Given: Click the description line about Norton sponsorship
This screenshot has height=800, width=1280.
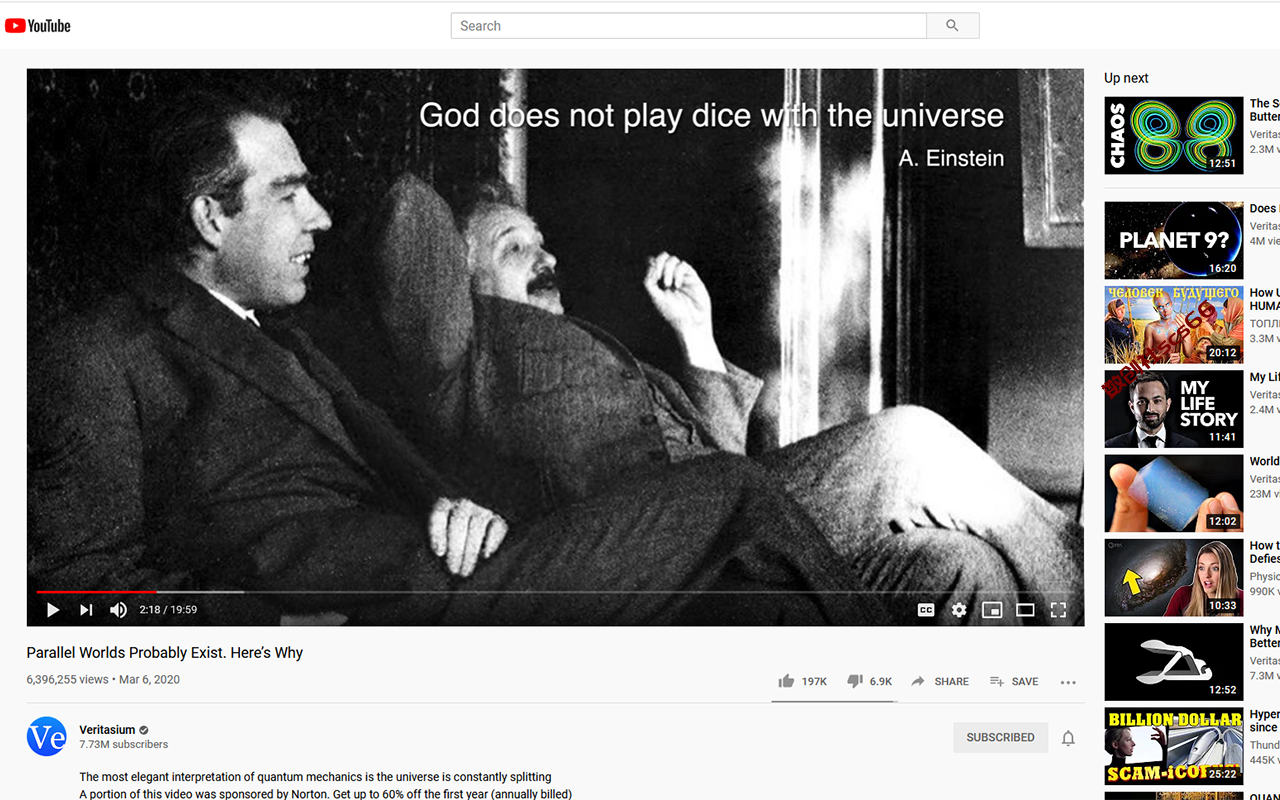Looking at the screenshot, I should pyautogui.click(x=326, y=794).
